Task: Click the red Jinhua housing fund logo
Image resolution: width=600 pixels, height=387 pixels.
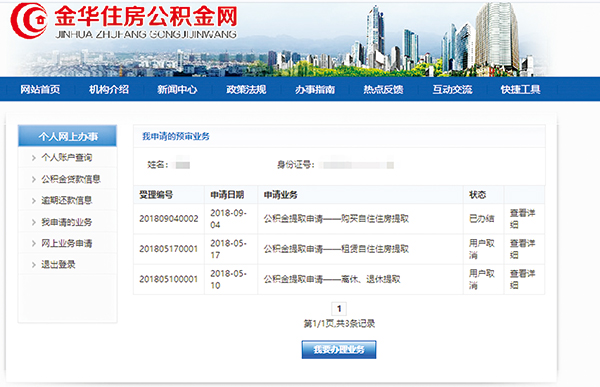Action: 29,21
